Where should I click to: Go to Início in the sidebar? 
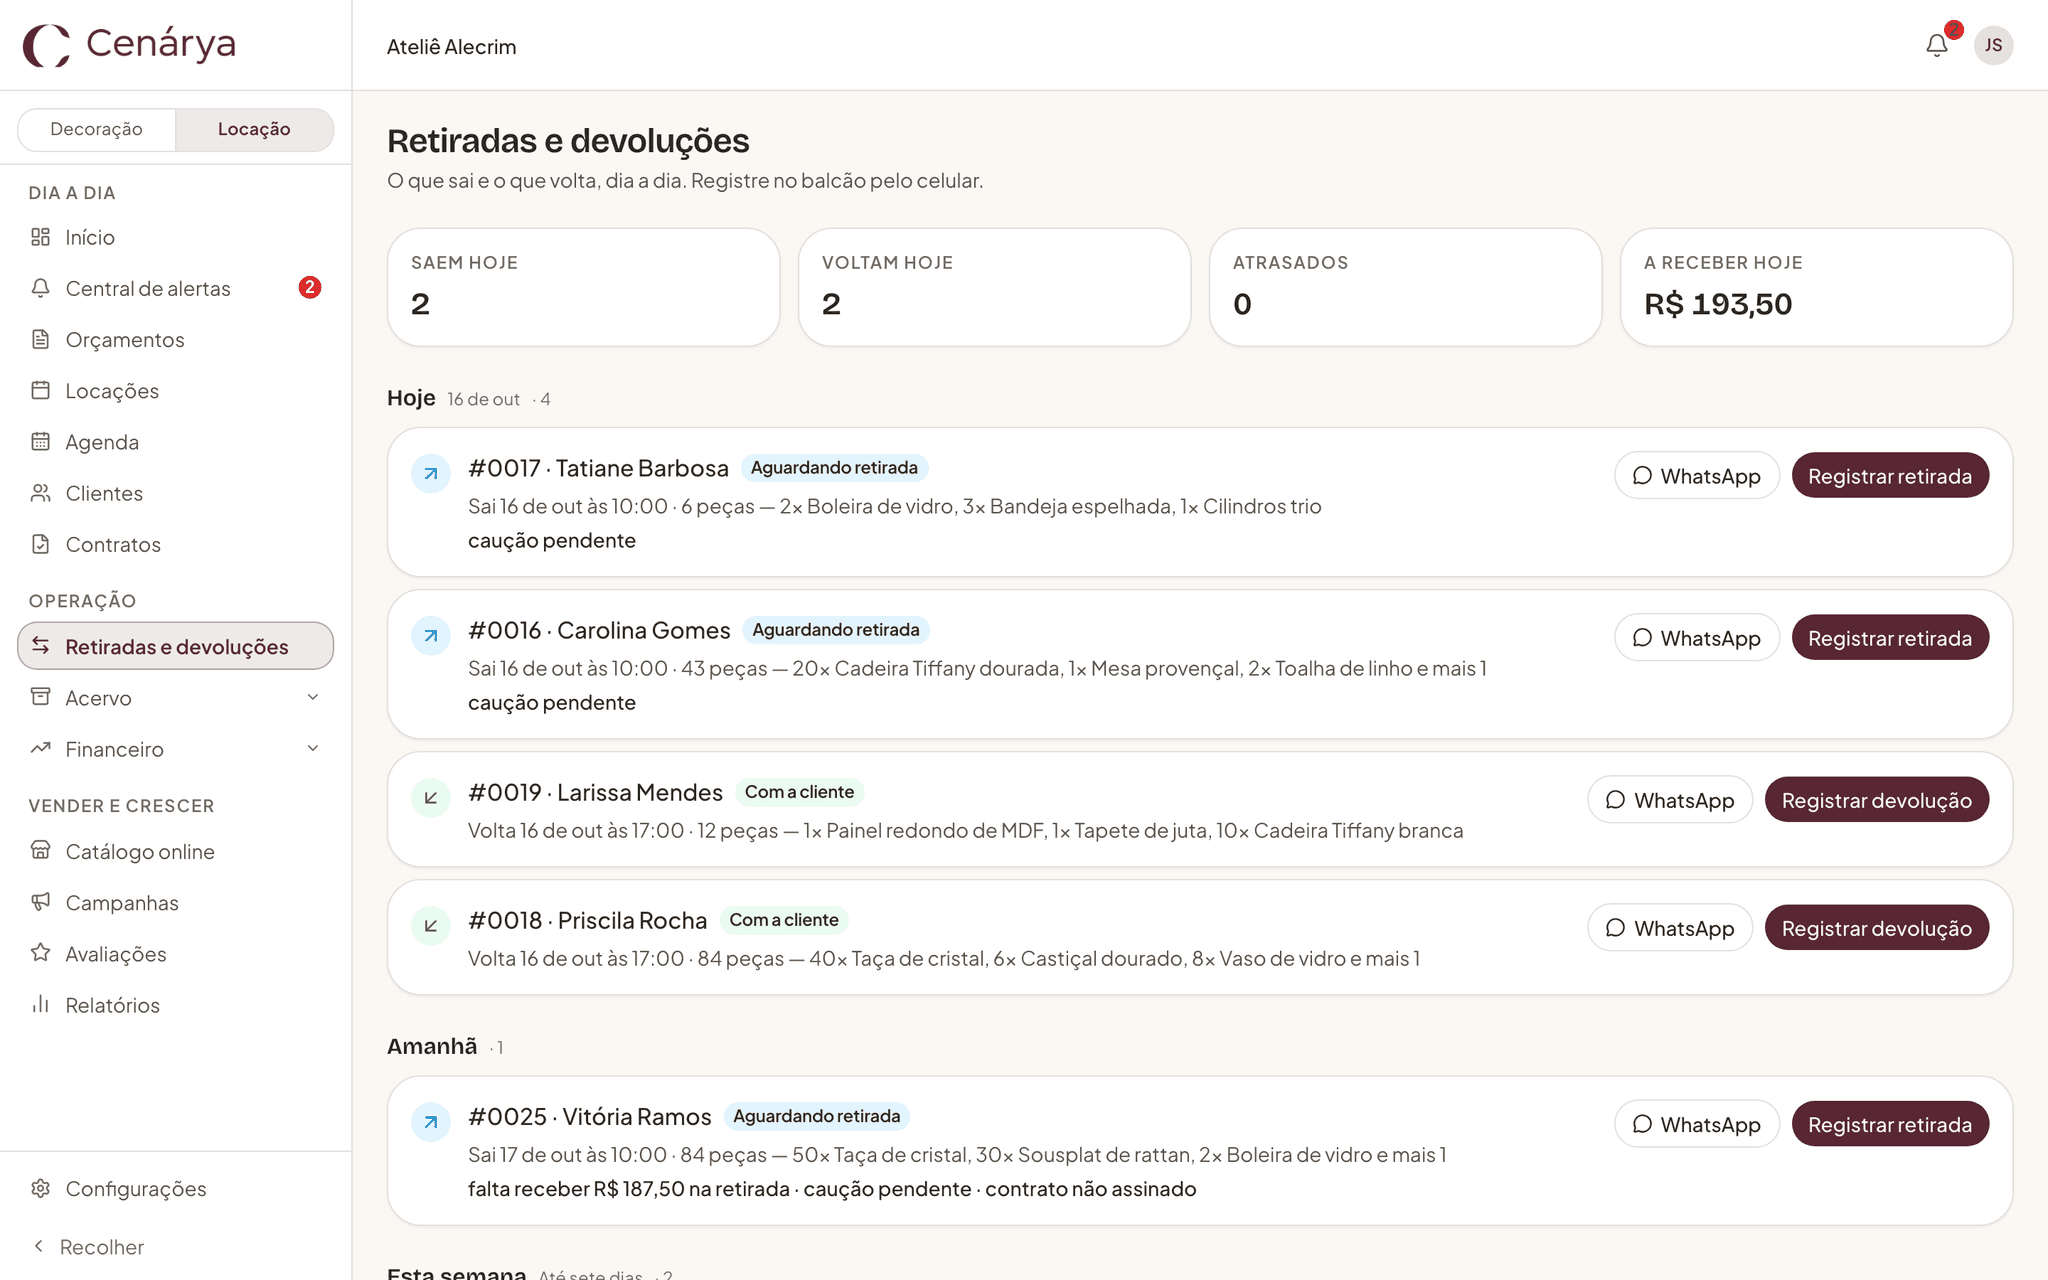coord(176,237)
